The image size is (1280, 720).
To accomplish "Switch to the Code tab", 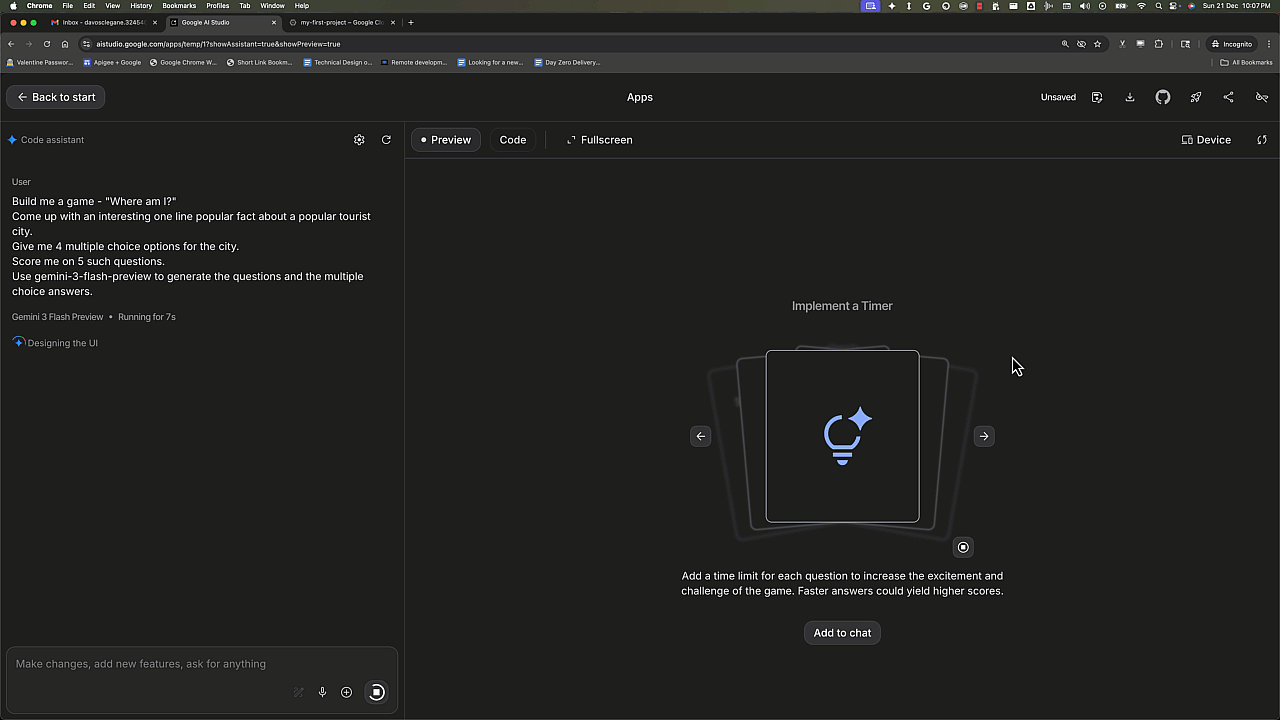I will point(513,140).
